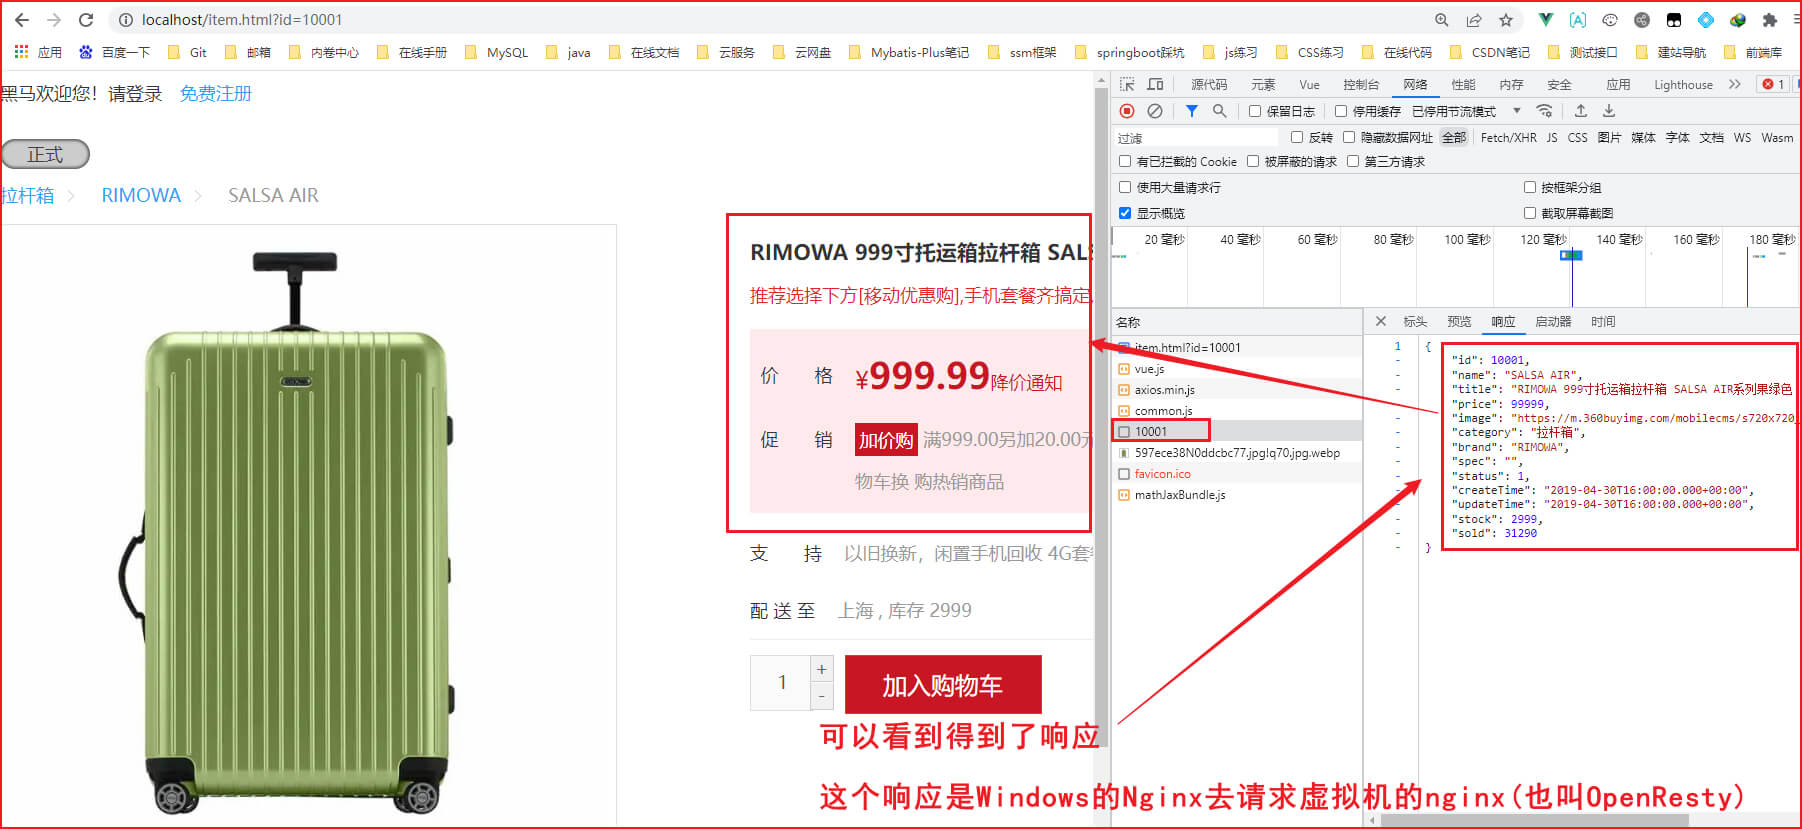Image resolution: width=1802 pixels, height=829 pixels.
Task: Decrease quantity with the minus stepper
Action: 822,696
